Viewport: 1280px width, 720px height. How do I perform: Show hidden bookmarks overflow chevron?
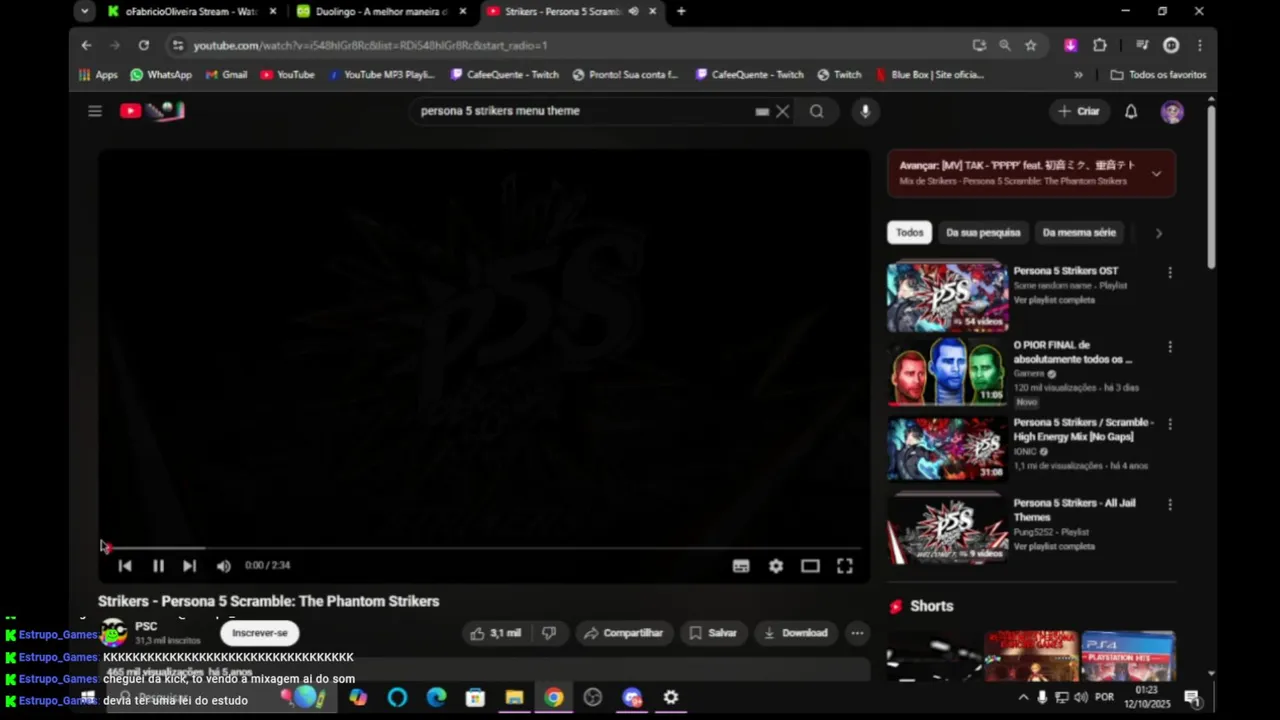pos(1078,75)
